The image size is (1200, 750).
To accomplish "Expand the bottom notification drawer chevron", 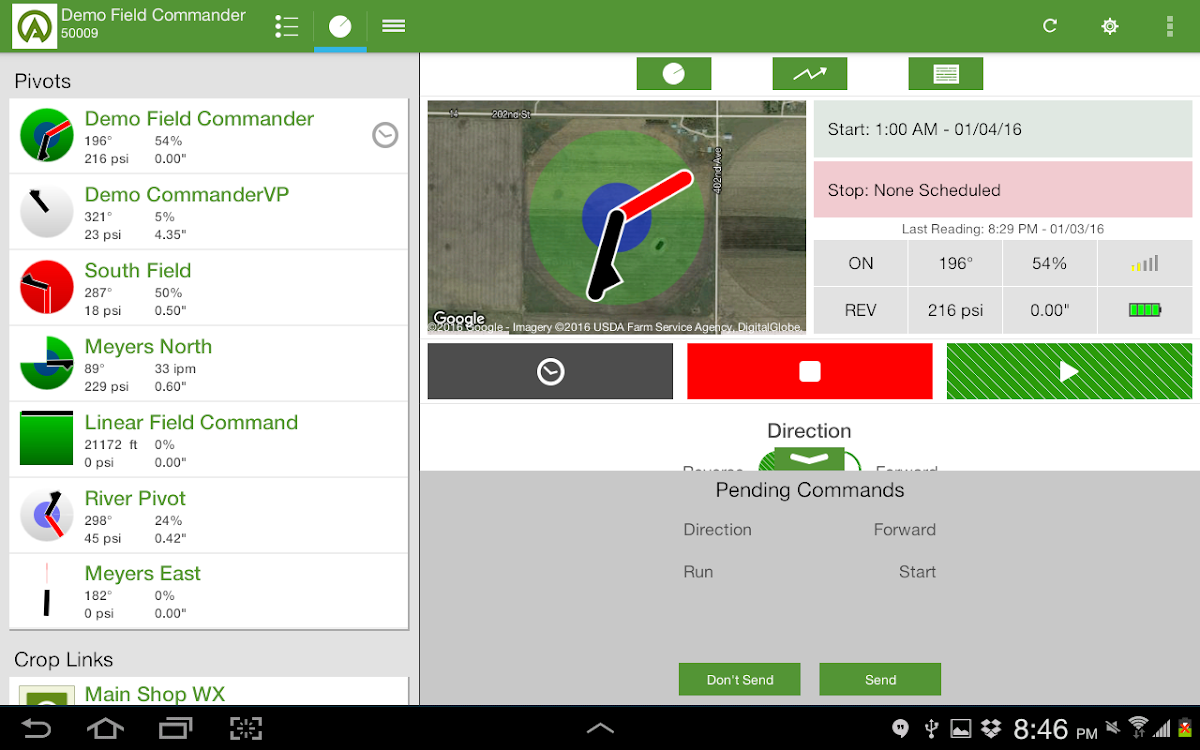I will [x=600, y=728].
